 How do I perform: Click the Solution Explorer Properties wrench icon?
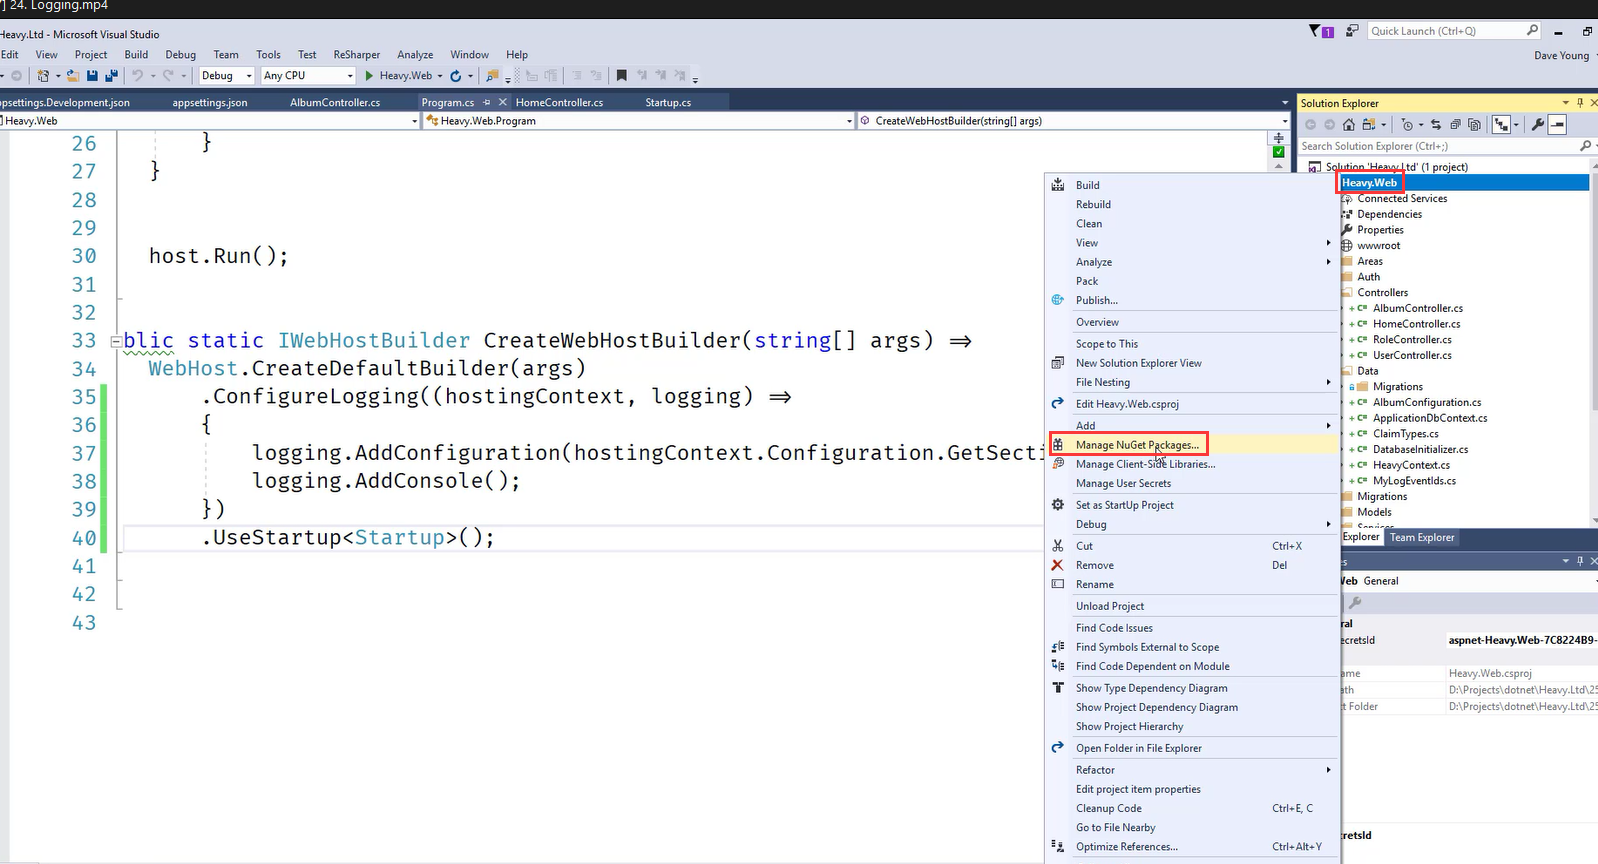click(1538, 125)
